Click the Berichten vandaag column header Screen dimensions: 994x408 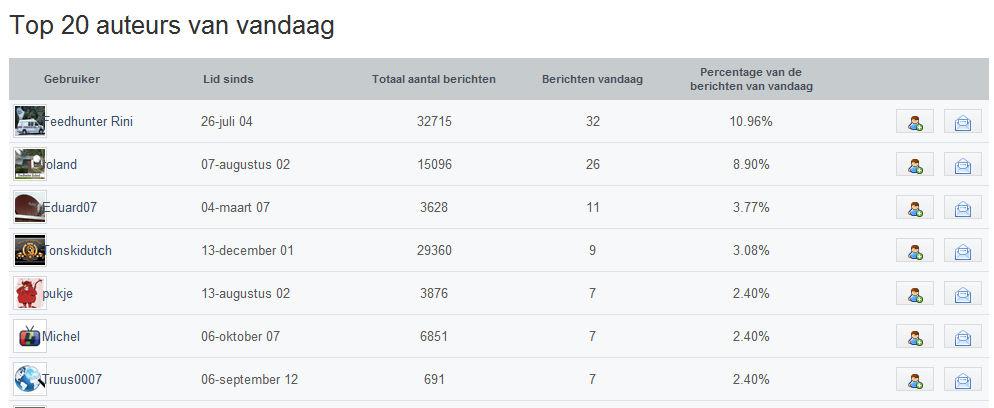click(592, 79)
